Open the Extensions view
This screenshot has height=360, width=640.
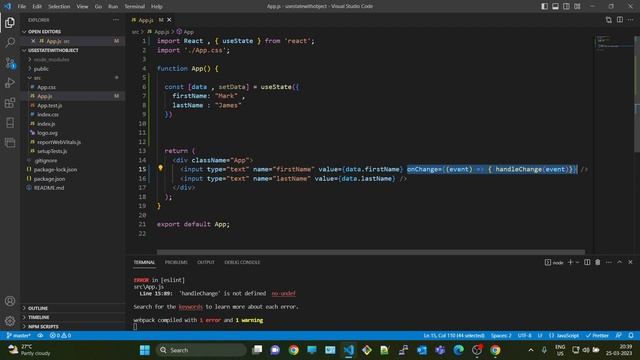(x=10, y=103)
